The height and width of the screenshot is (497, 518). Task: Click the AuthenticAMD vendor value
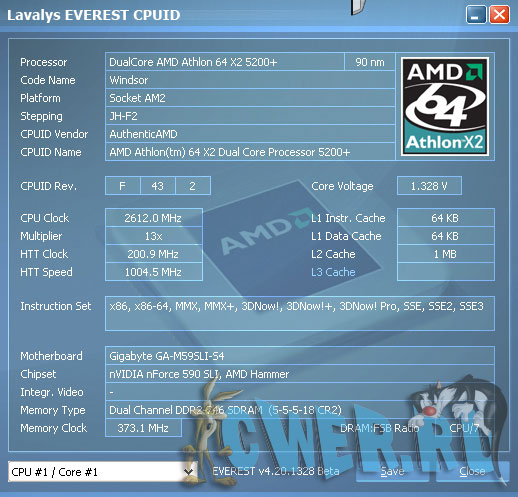pyautogui.click(x=250, y=134)
